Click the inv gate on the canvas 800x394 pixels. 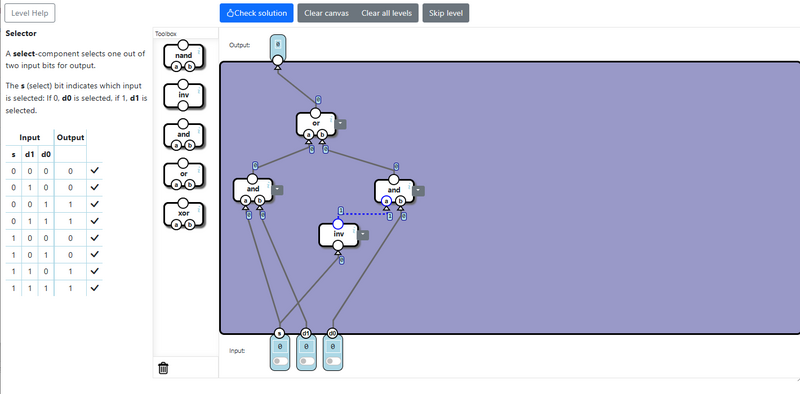338,235
